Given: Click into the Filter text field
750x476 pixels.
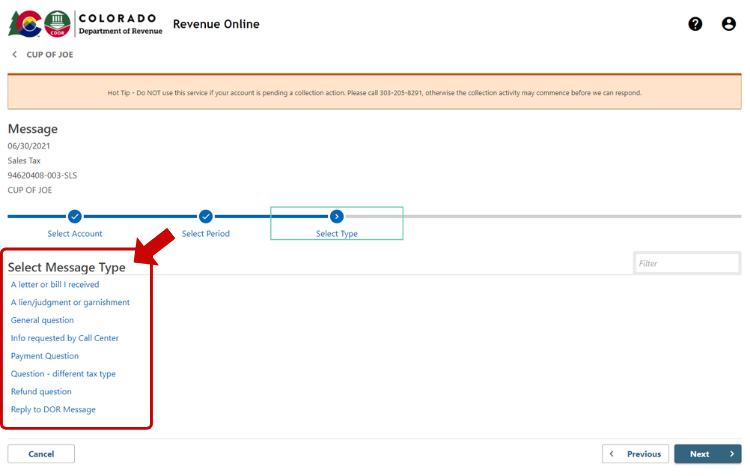Looking at the screenshot, I should [686, 263].
